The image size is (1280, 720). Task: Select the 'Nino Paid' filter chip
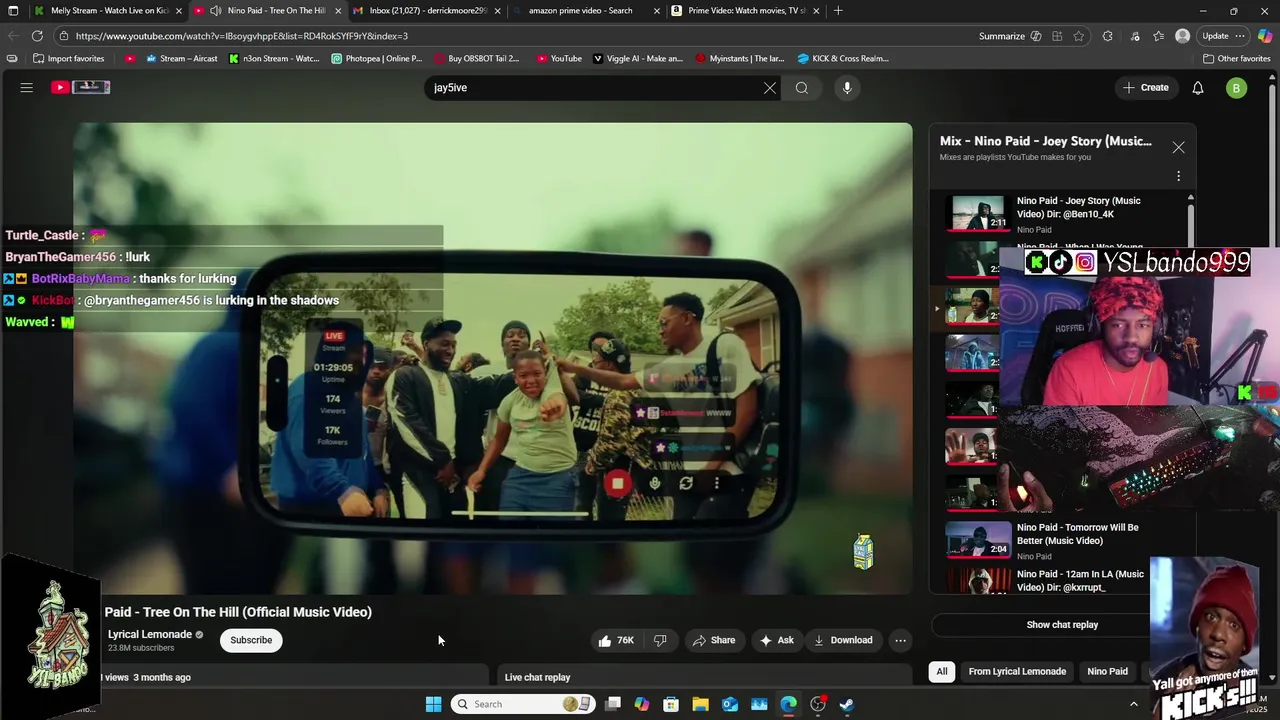1107,672
